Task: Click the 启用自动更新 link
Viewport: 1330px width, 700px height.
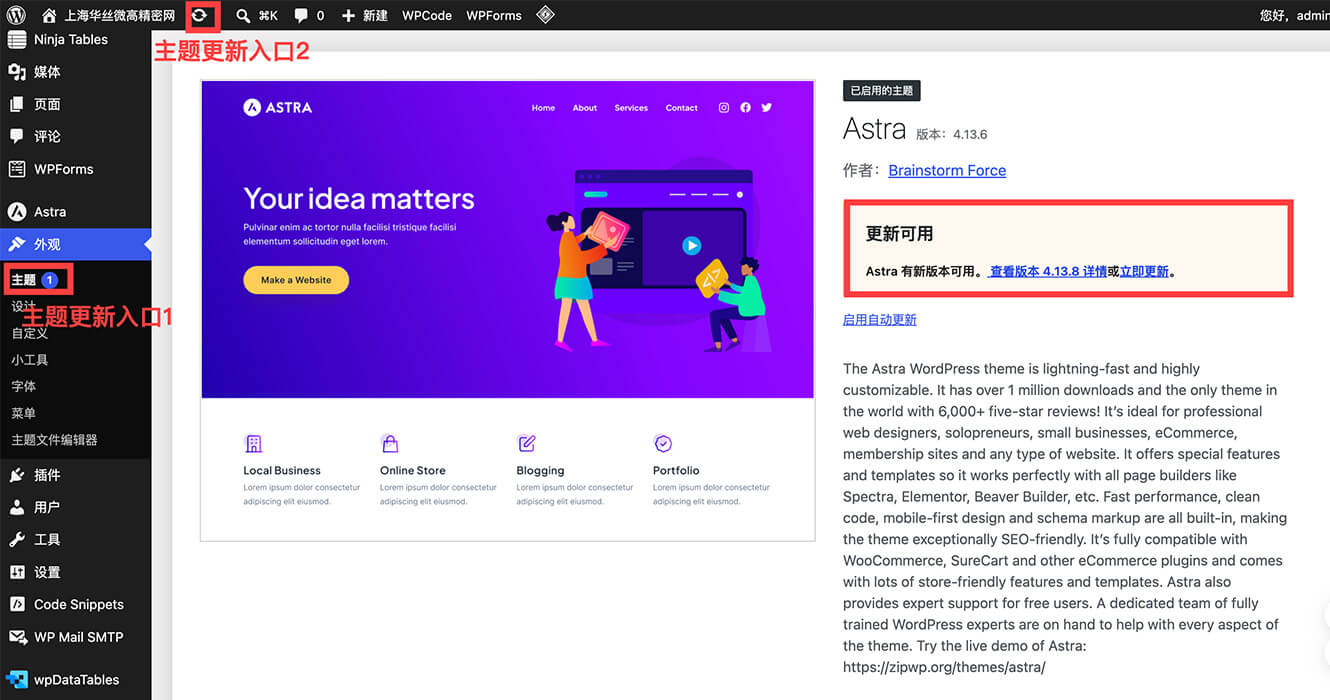Action: tap(880, 320)
